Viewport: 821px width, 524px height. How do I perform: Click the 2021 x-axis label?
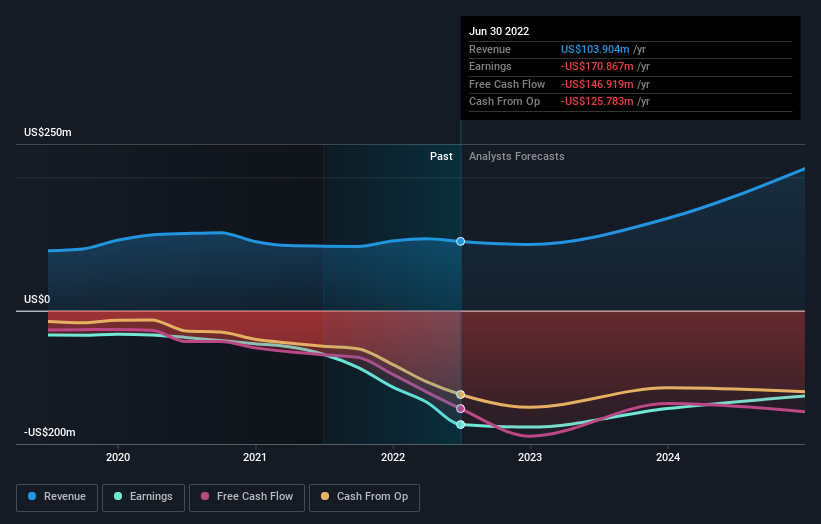click(254, 457)
